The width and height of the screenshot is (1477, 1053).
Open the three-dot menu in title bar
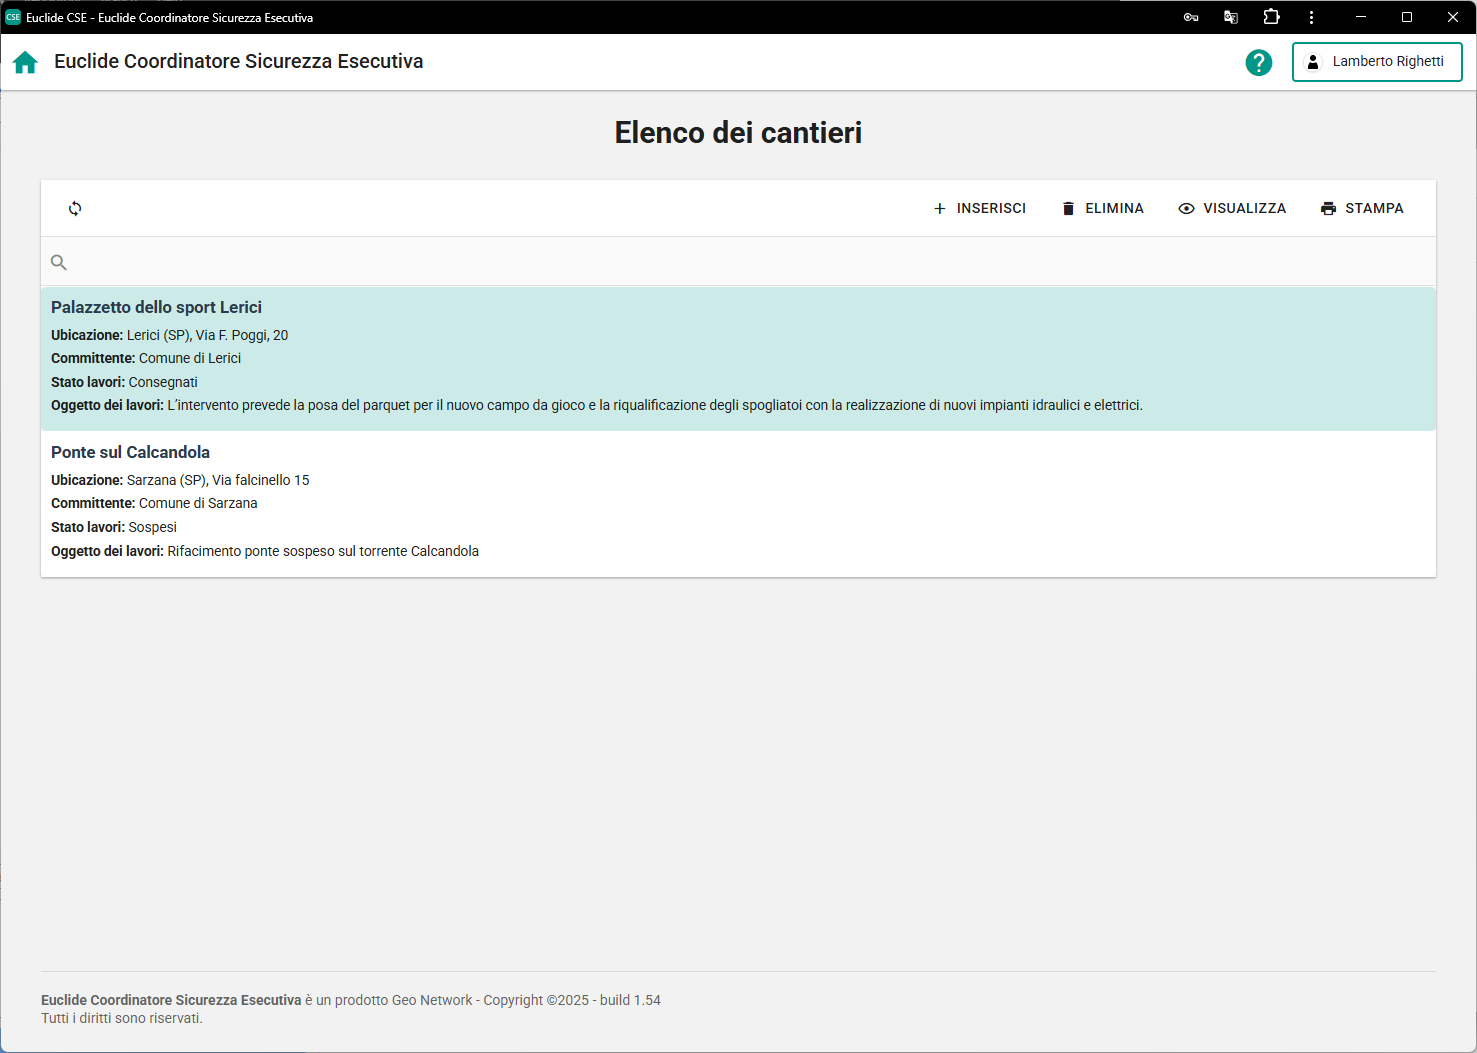[1311, 17]
